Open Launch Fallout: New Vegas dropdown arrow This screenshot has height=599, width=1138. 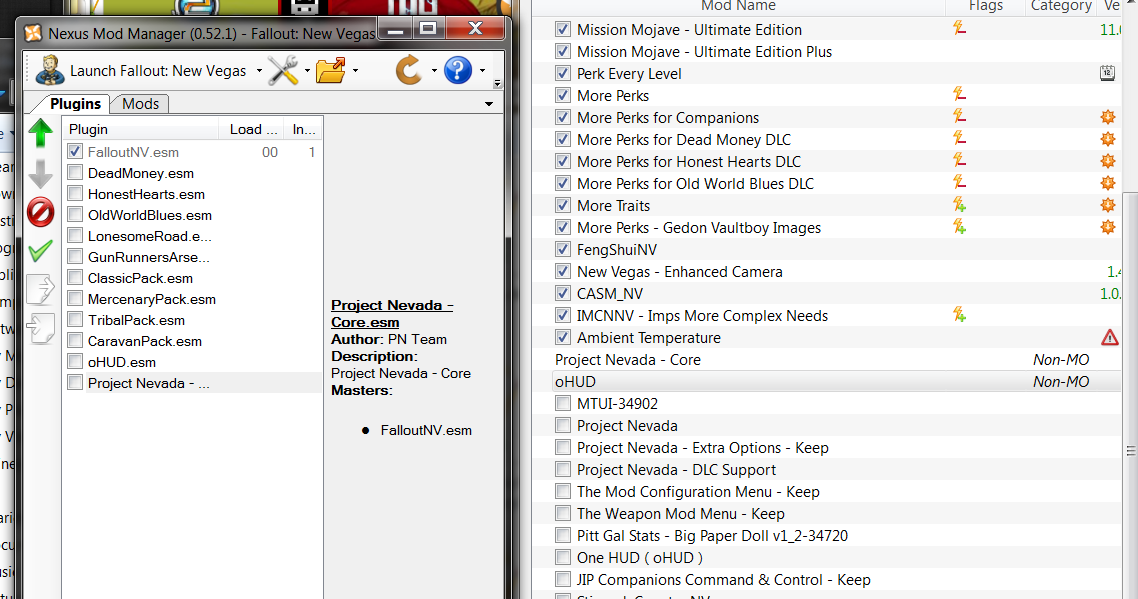click(259, 71)
